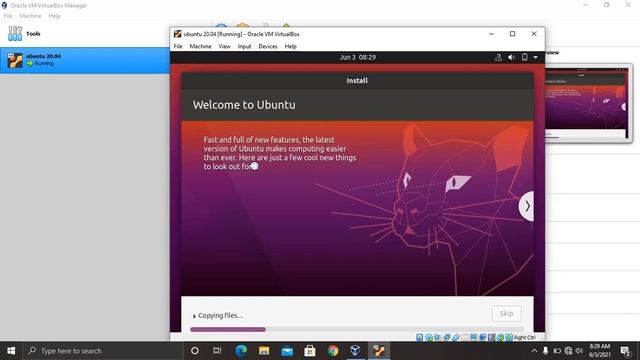
Task: Click the audio indicator icon in VM status bar
Action: pos(437,338)
